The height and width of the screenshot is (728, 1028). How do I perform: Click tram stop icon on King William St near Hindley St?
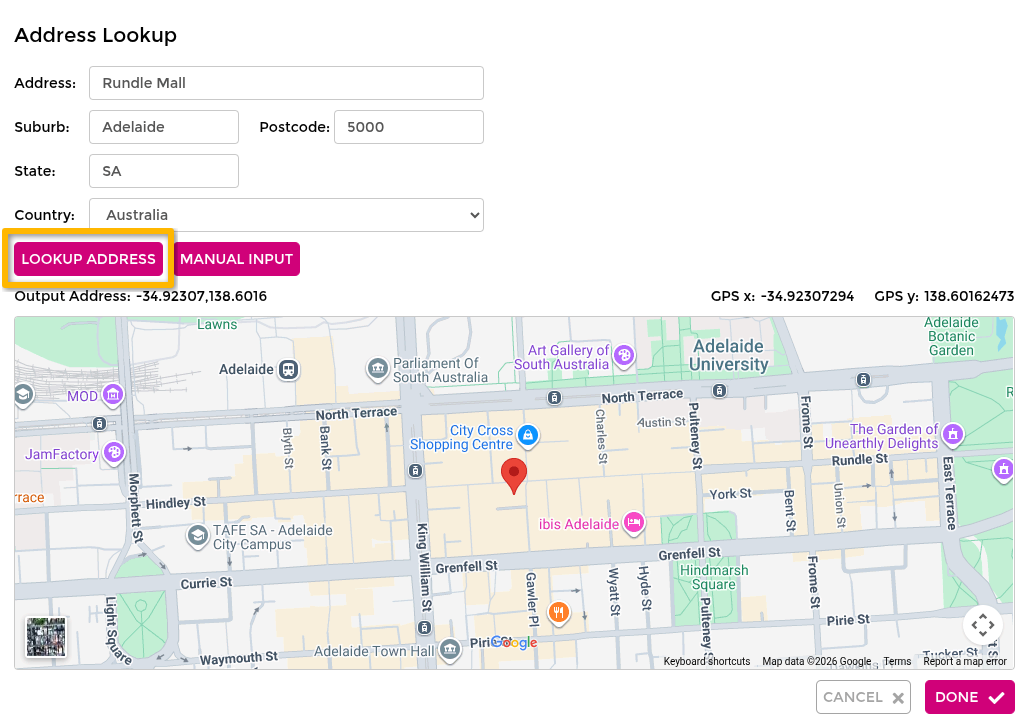tap(416, 470)
